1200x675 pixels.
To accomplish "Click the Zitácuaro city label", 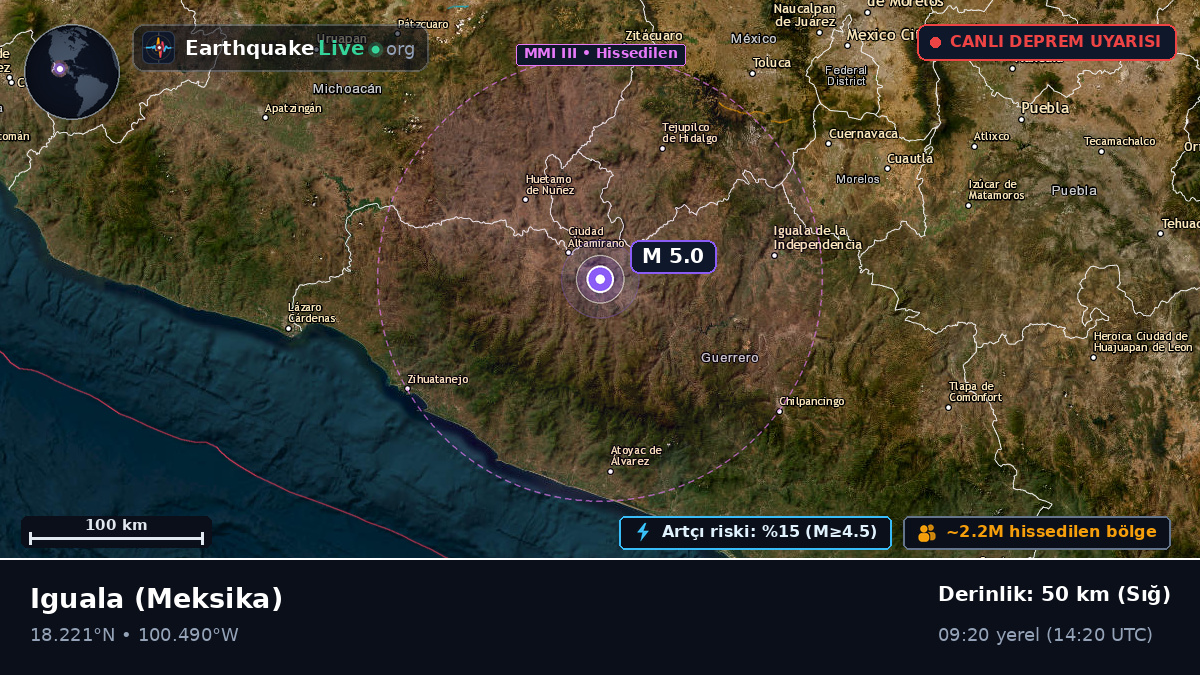I will coord(653,34).
